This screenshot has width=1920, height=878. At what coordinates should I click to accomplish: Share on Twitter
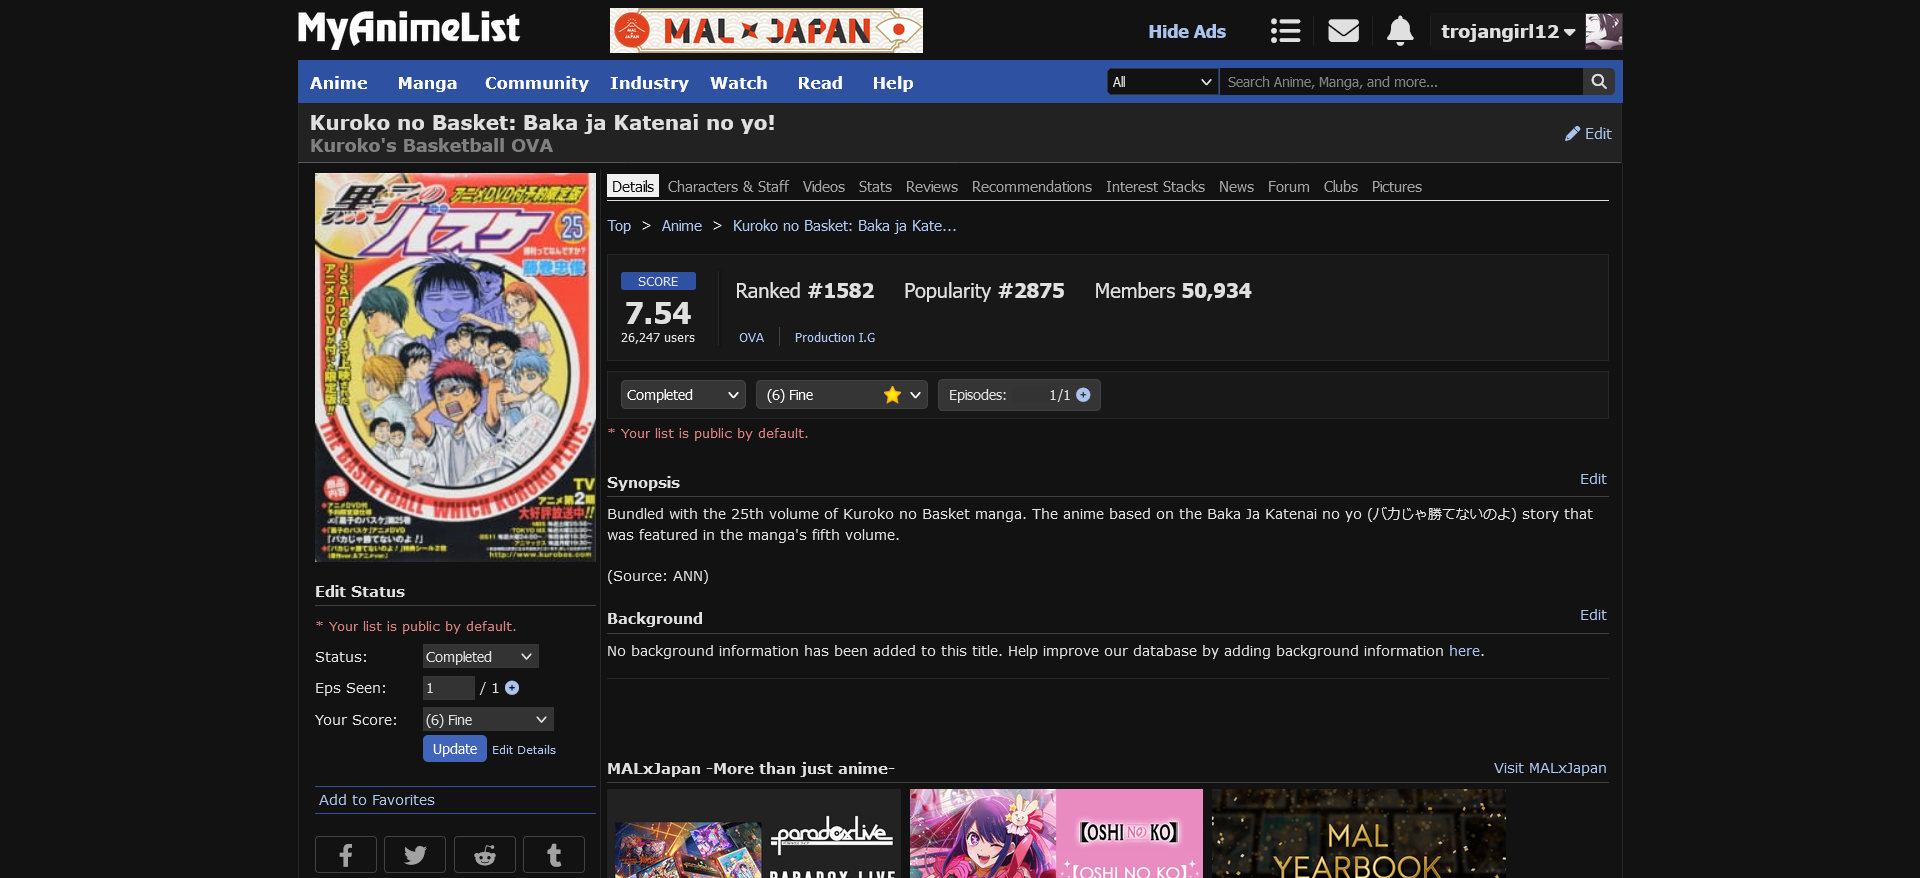(415, 855)
